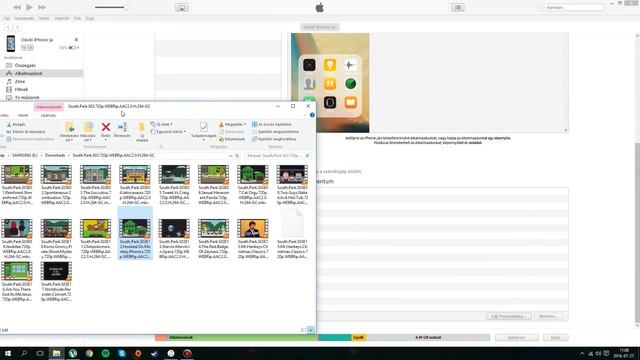
Task: Click the iTunes search field
Action: pyautogui.click(x=571, y=7)
